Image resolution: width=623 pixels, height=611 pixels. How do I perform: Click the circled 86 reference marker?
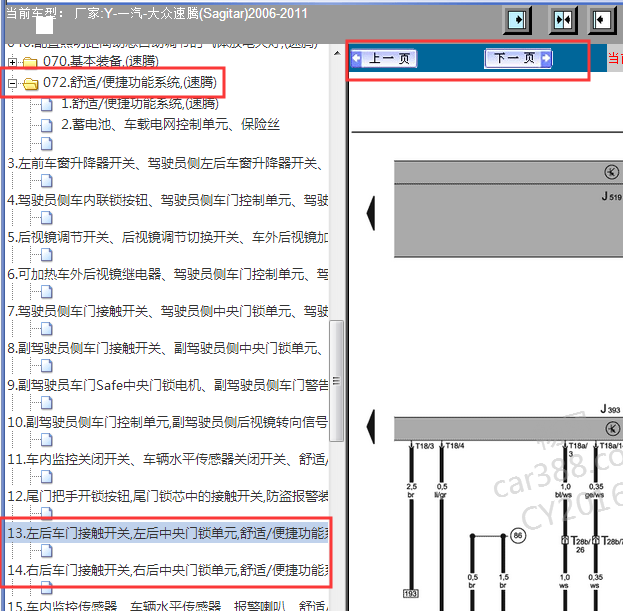click(x=518, y=536)
